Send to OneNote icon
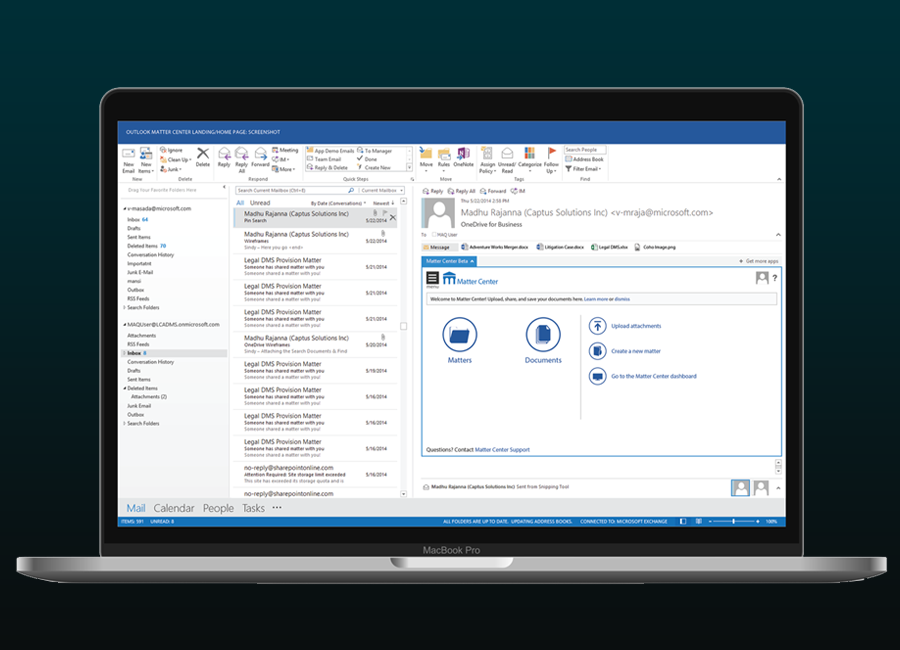The width and height of the screenshot is (900, 650). tap(463, 153)
